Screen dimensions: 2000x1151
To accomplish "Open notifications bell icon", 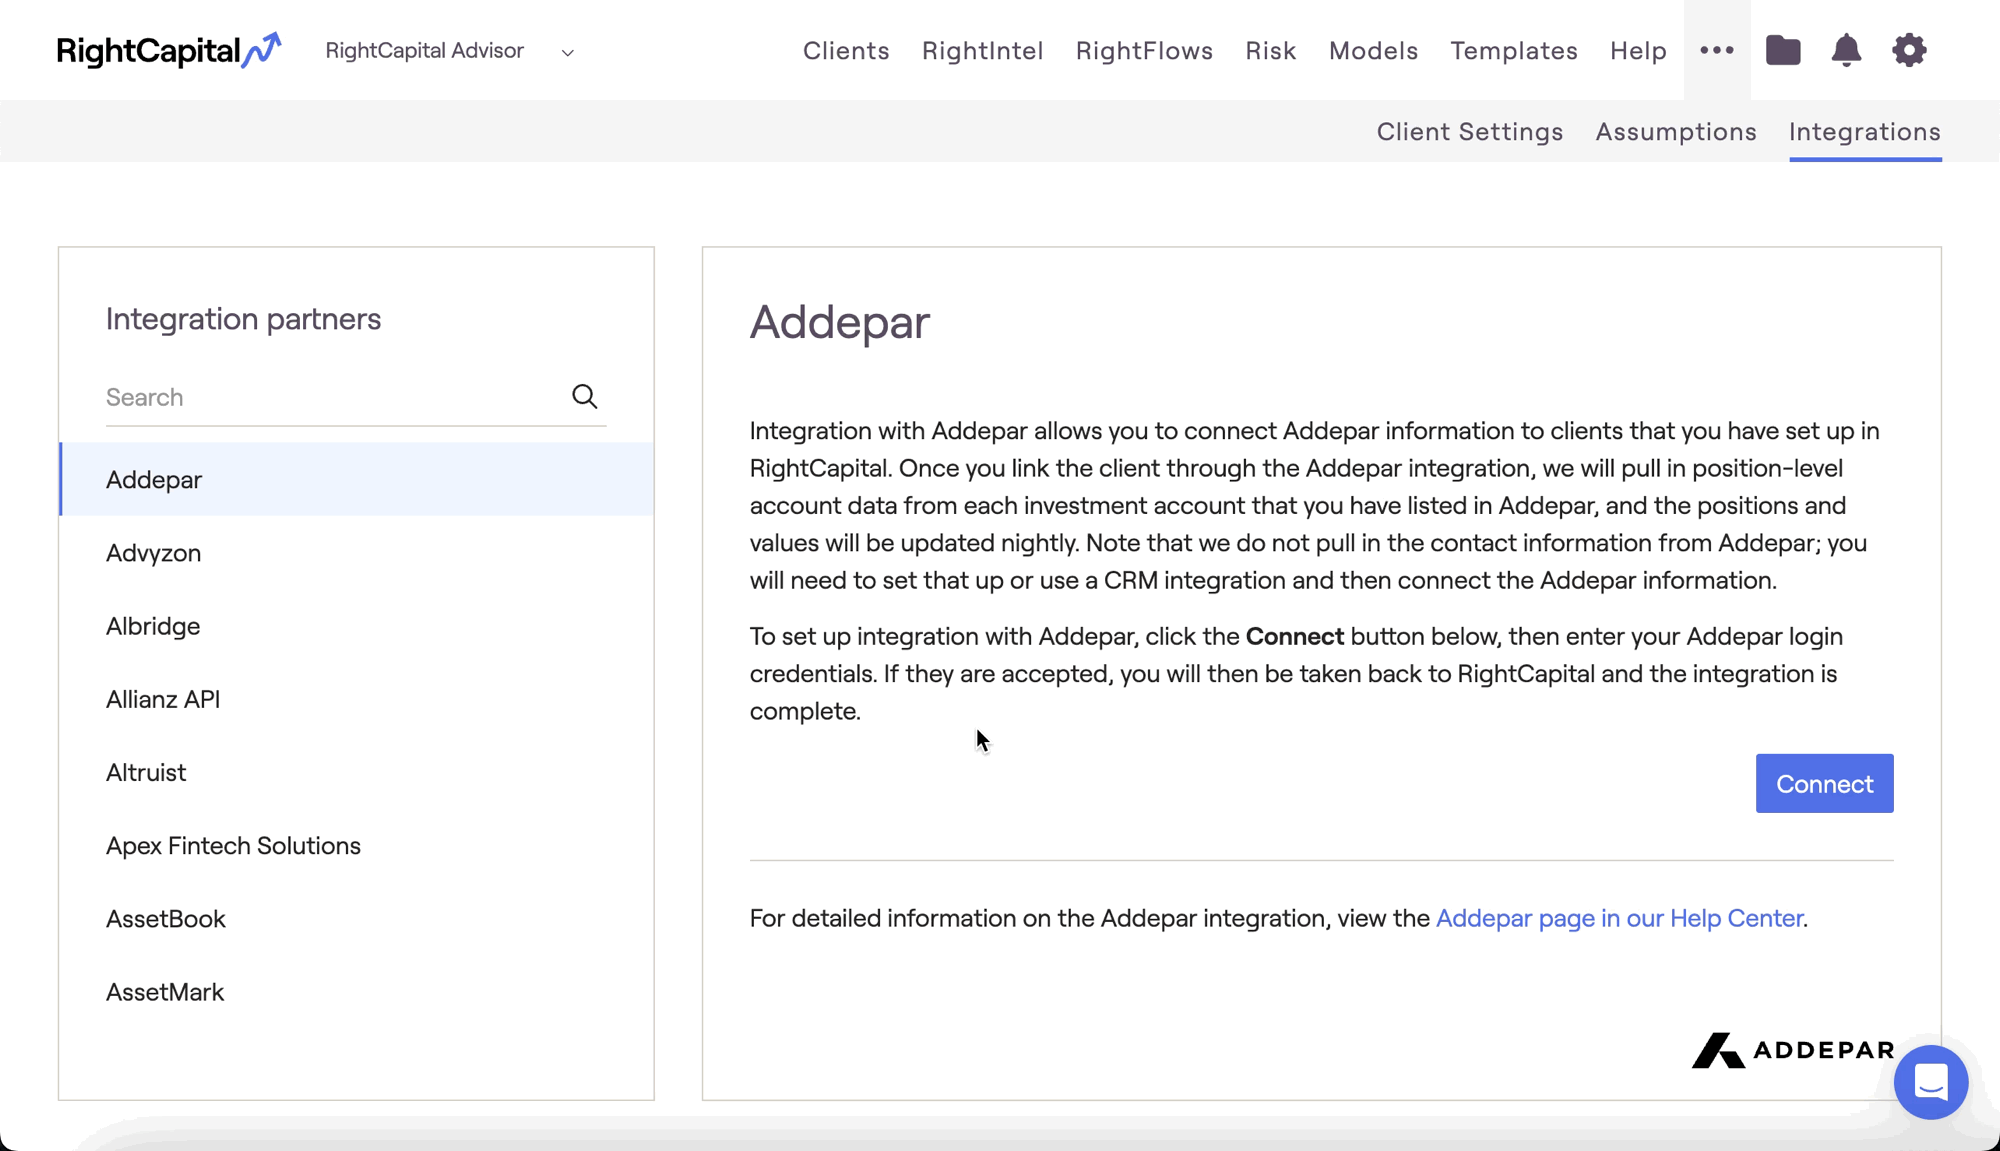I will tap(1846, 50).
